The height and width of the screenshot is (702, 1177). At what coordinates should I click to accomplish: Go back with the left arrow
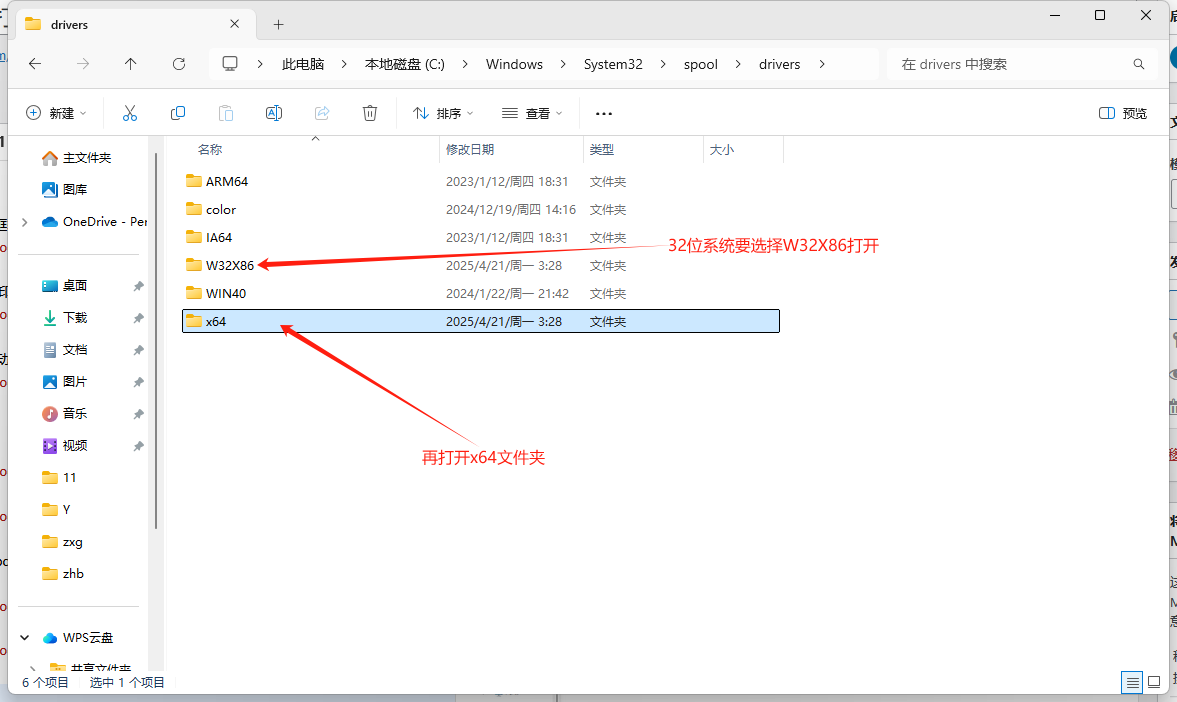pyautogui.click(x=35, y=64)
